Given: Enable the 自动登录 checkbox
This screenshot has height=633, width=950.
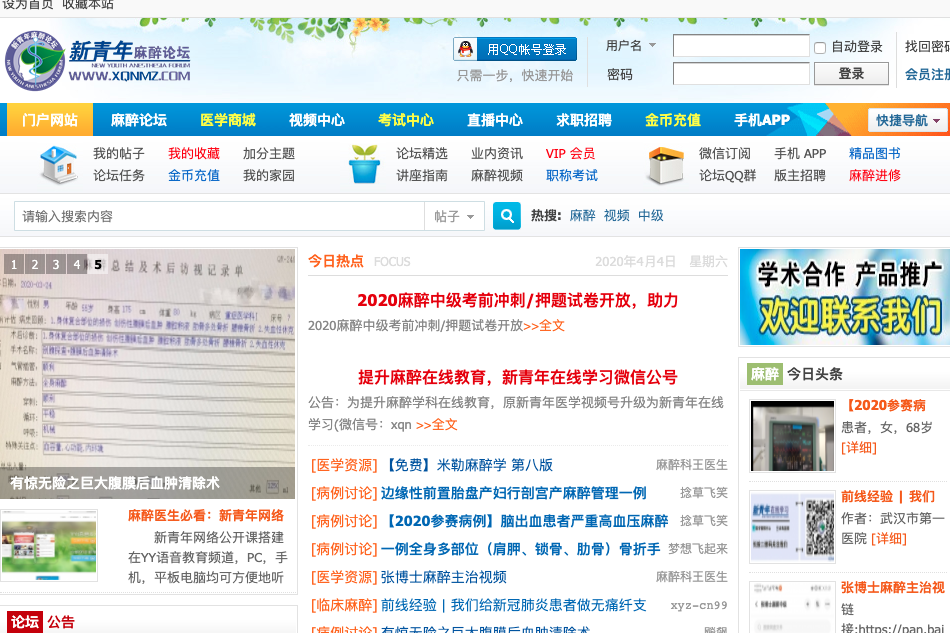Looking at the screenshot, I should point(820,48).
